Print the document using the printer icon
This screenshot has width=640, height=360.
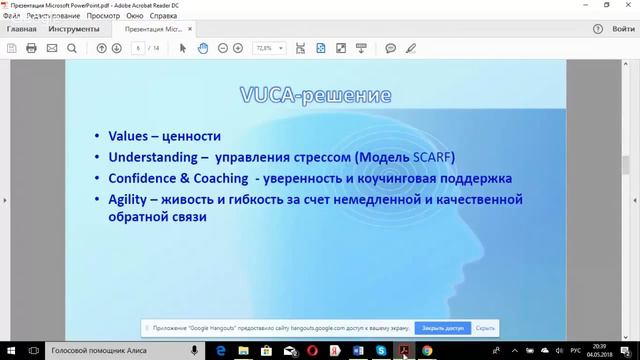pos(31,48)
